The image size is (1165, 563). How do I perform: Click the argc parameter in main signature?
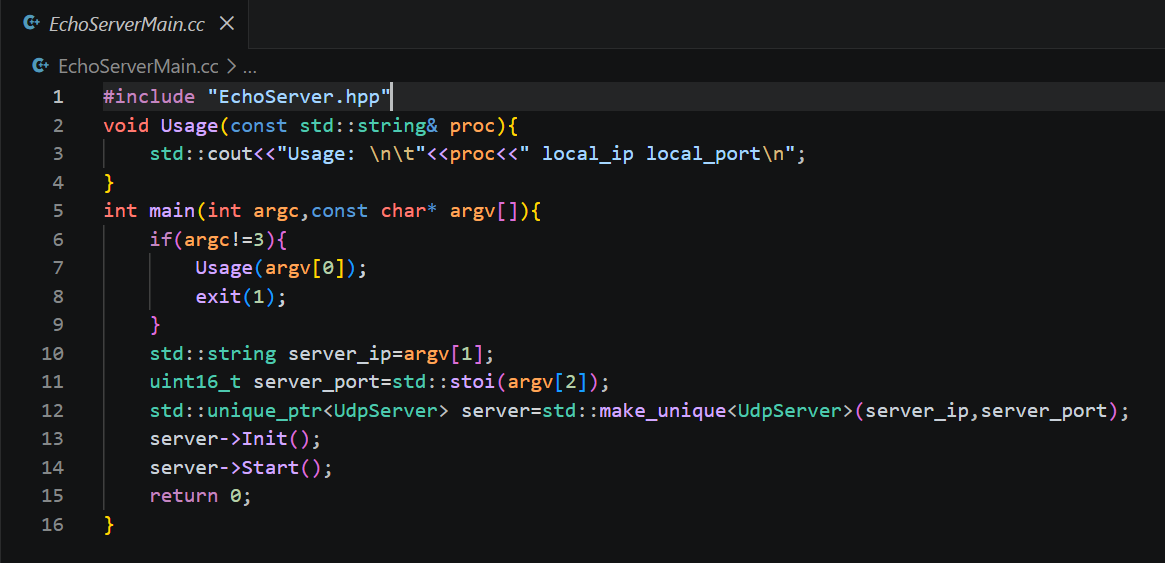coord(276,211)
